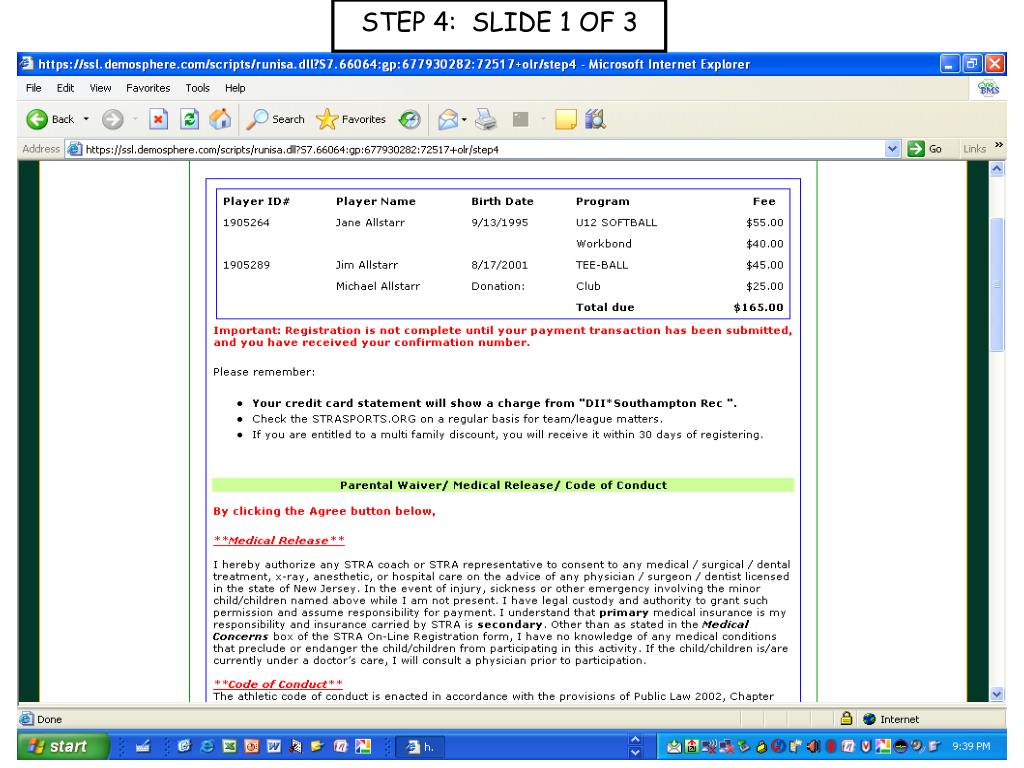Image resolution: width=1024 pixels, height=768 pixels.
Task: Open the Back history dropdown arrow
Action: coord(86,120)
